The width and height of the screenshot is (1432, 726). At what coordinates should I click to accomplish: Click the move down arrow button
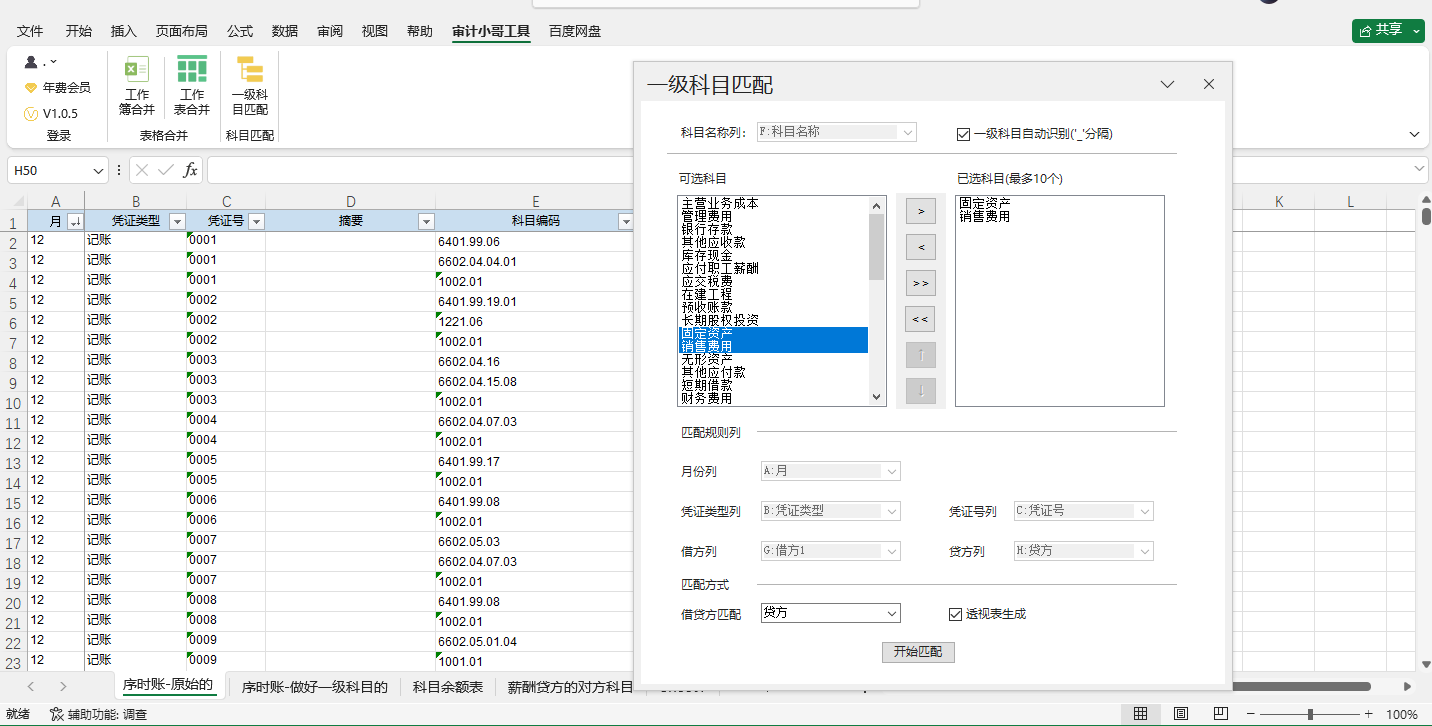[920, 391]
